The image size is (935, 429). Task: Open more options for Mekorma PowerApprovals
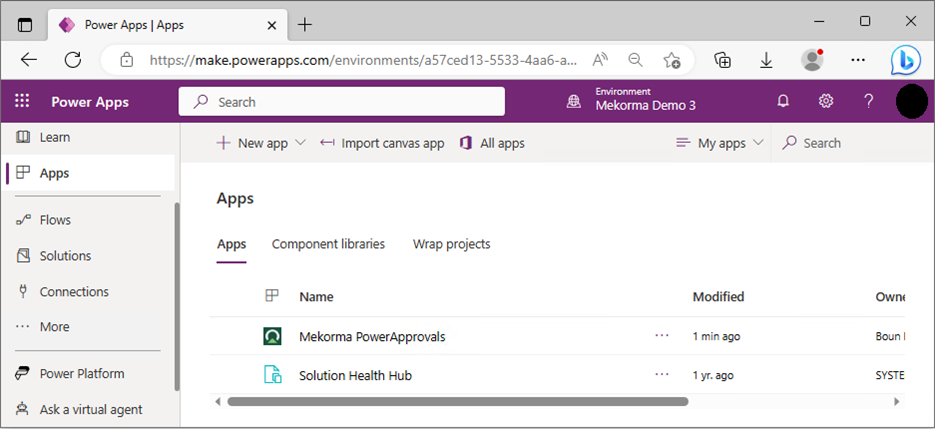(x=661, y=337)
